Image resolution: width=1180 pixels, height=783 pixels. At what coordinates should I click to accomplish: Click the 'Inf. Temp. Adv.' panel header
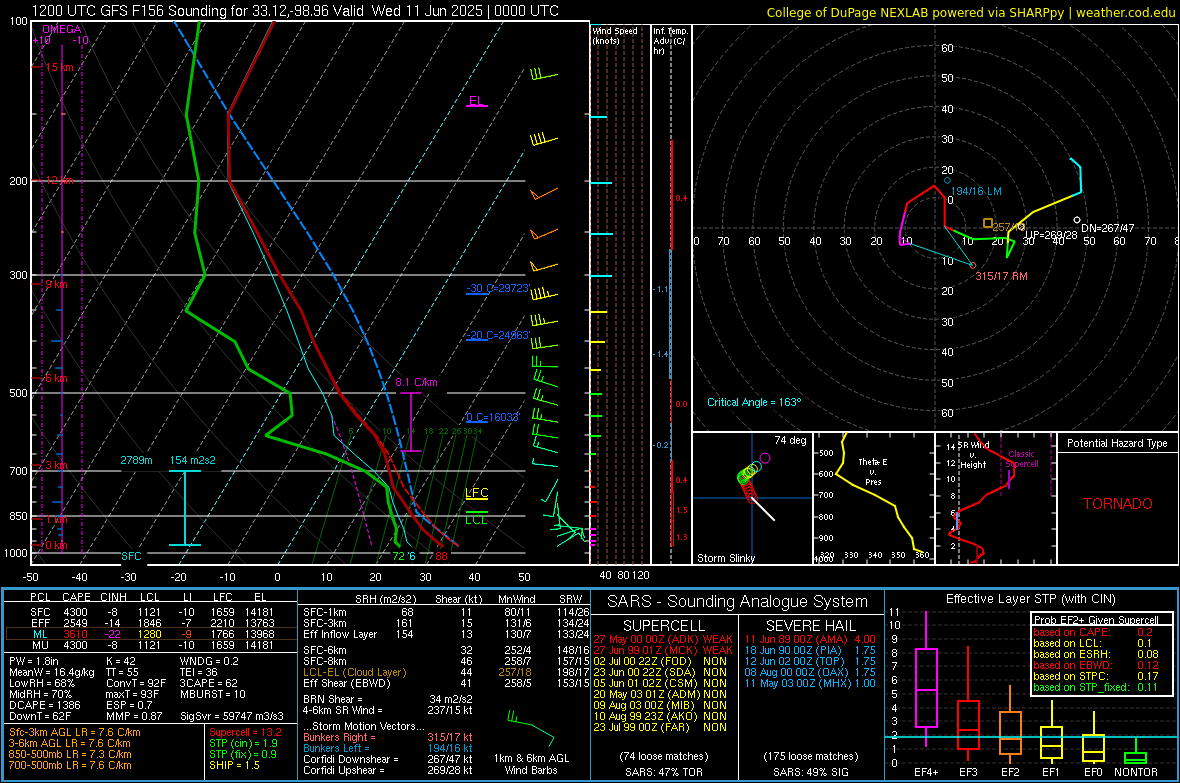(671, 41)
